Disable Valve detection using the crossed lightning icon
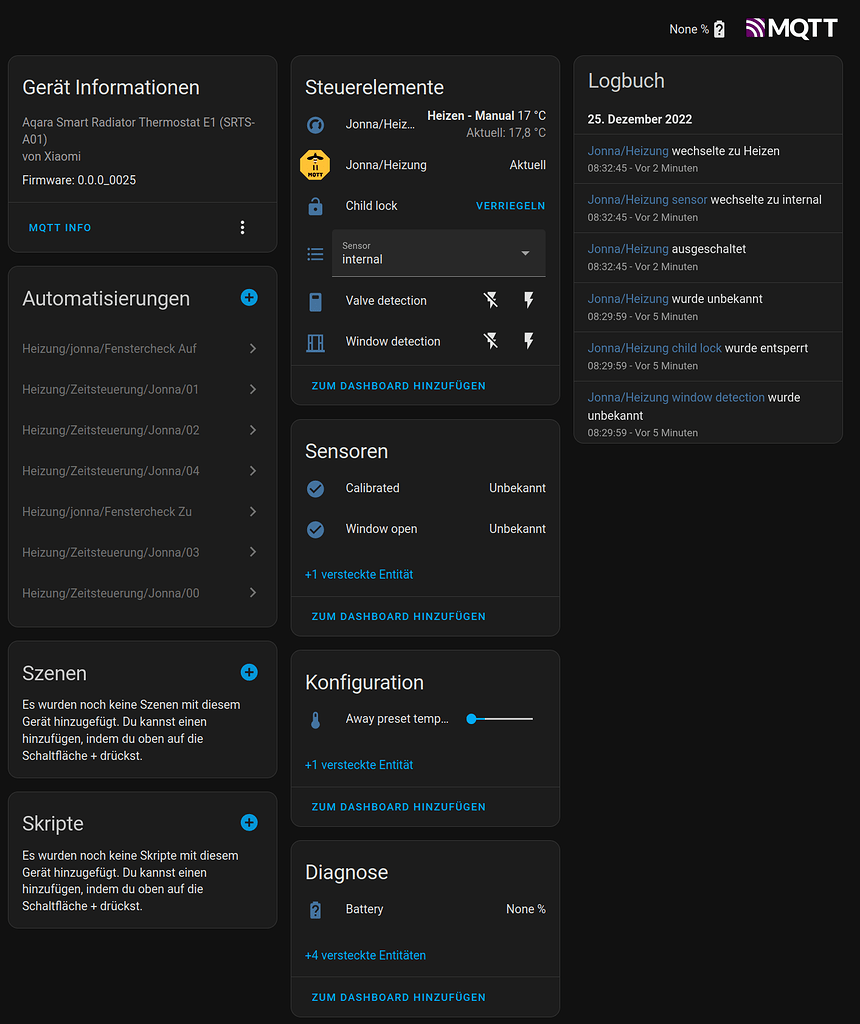This screenshot has width=860, height=1024. 491,300
